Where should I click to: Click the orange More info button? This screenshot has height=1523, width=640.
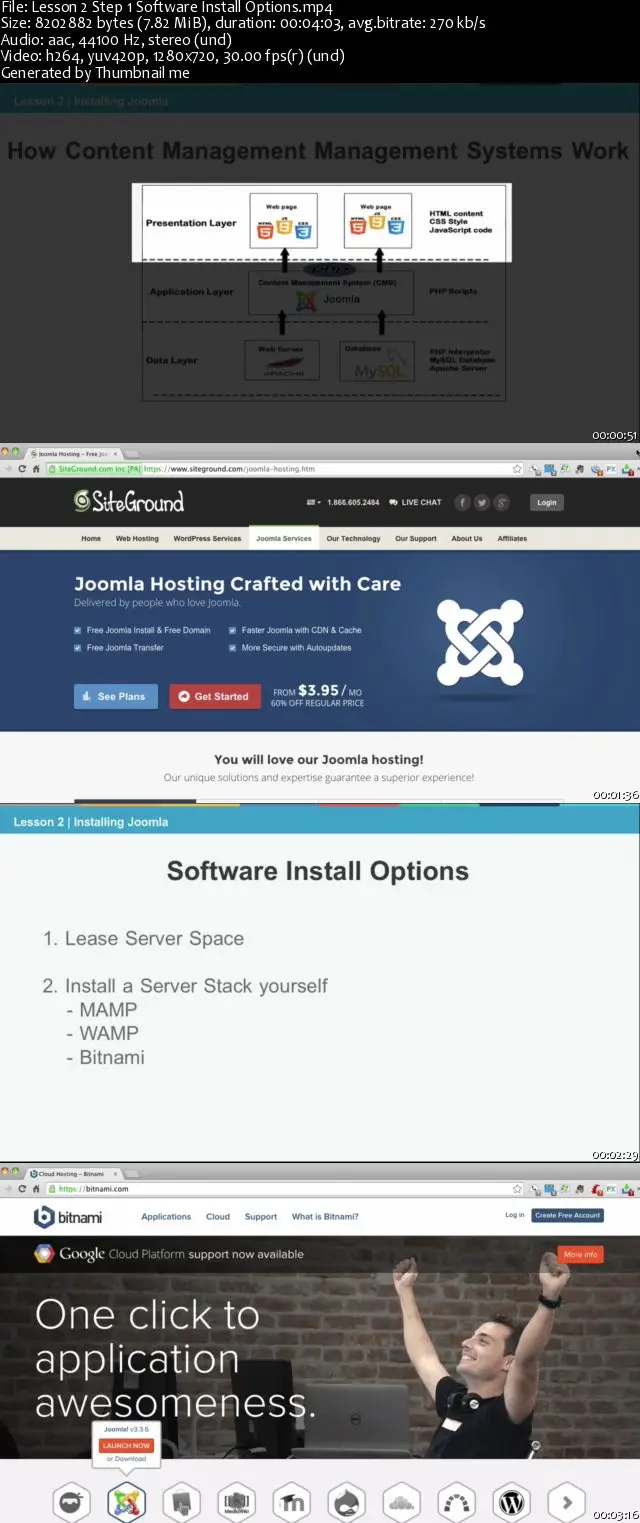[x=580, y=1254]
